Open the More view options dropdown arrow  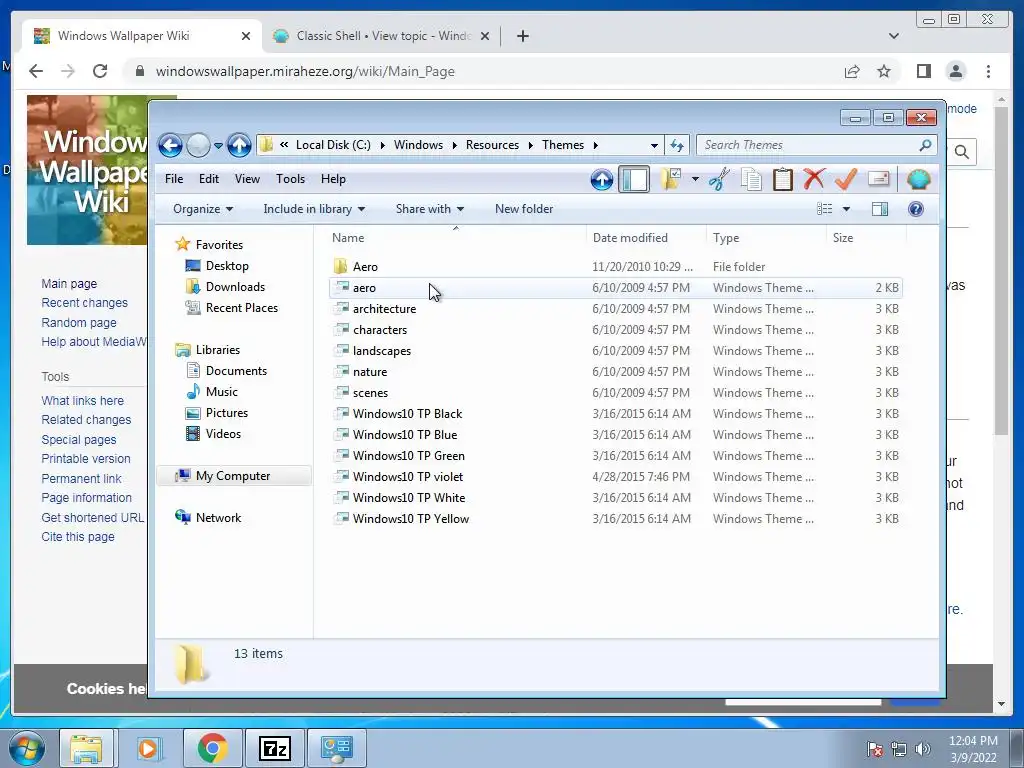point(846,209)
